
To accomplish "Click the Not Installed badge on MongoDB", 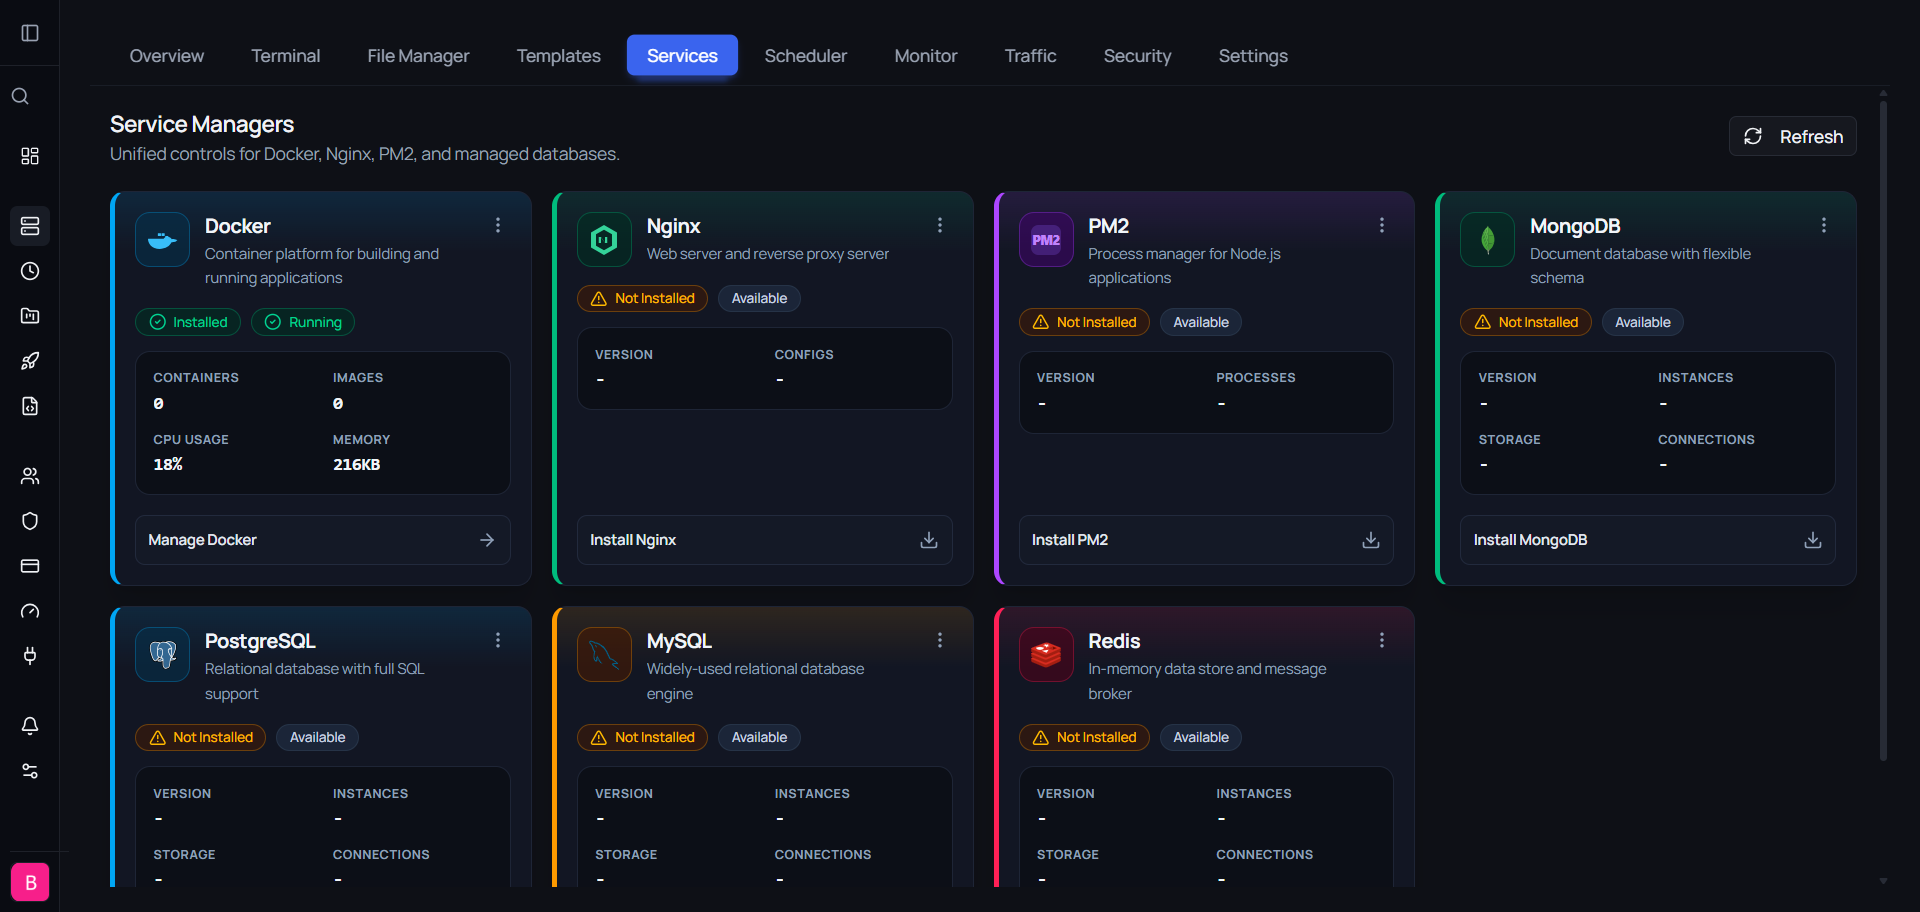I will 1526,322.
